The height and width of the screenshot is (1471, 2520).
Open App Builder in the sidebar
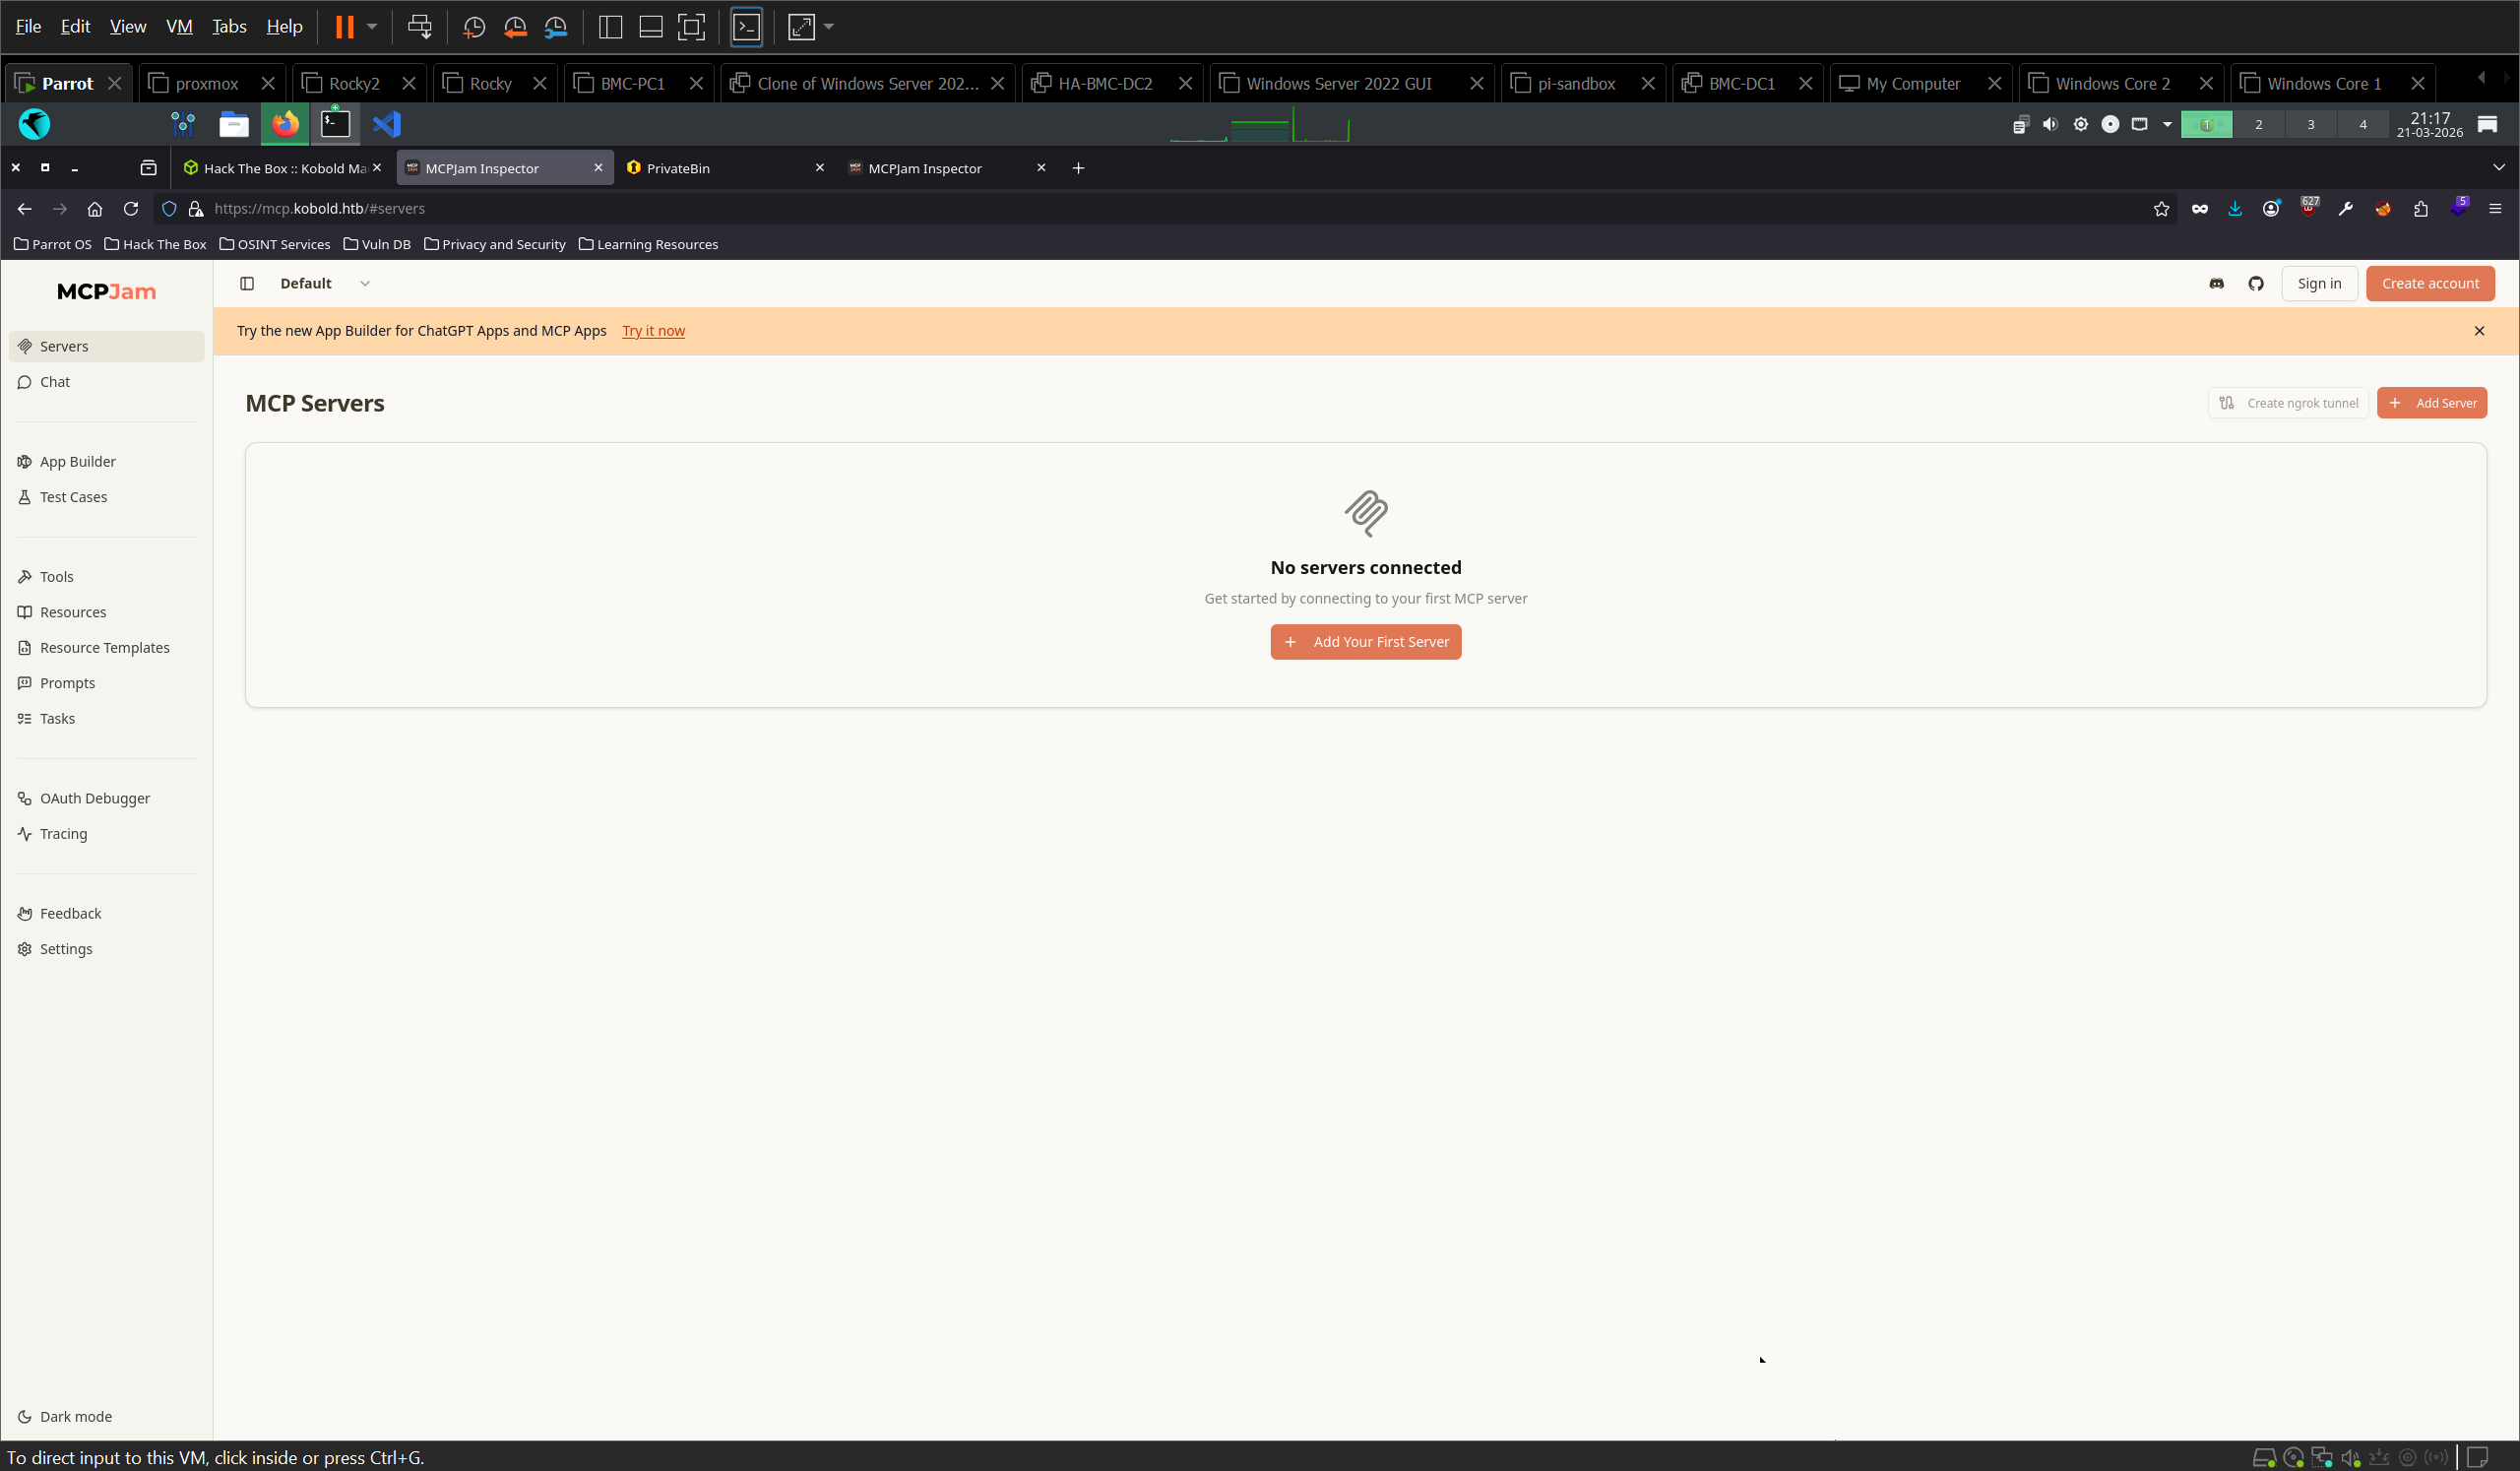coord(106,461)
